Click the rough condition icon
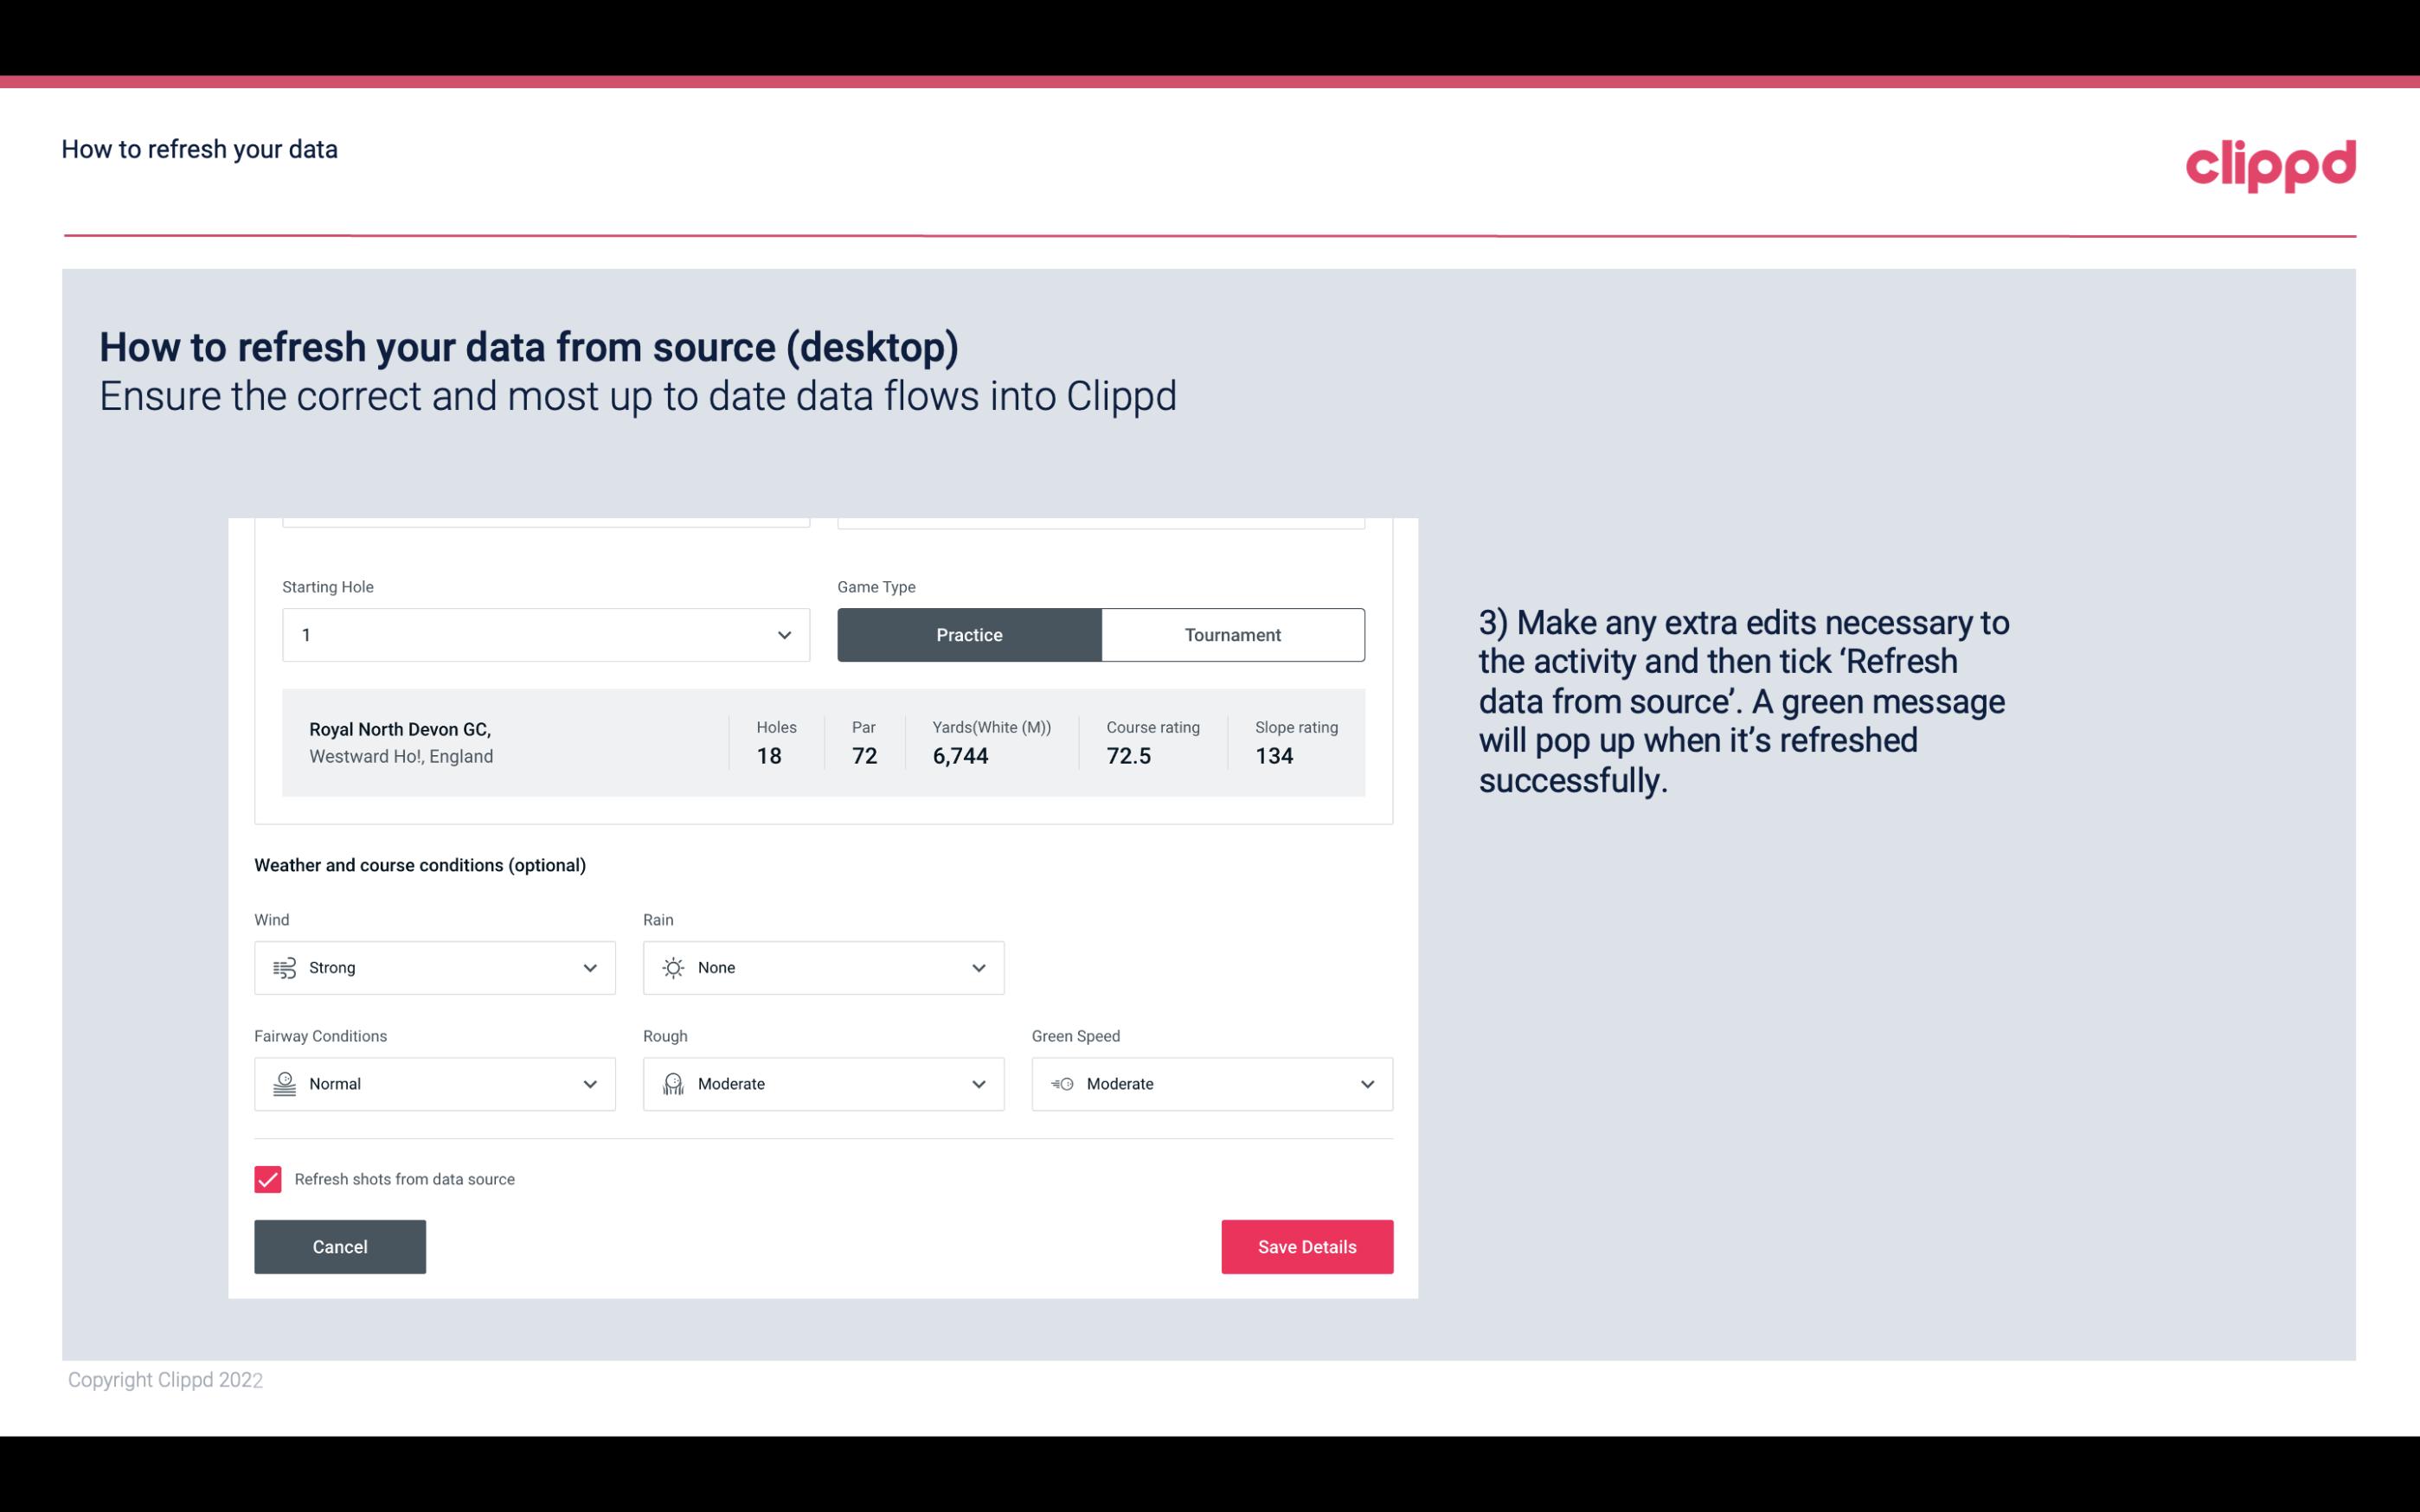Image resolution: width=2420 pixels, height=1512 pixels. (672, 1084)
